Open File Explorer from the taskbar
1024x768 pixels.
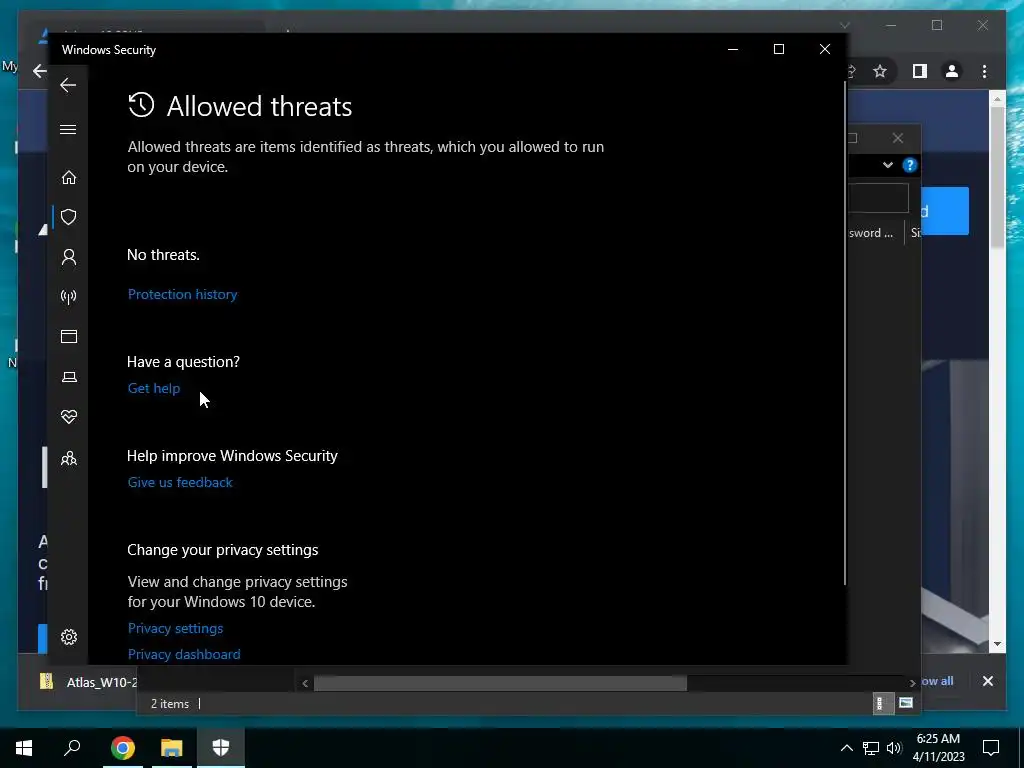click(x=171, y=748)
